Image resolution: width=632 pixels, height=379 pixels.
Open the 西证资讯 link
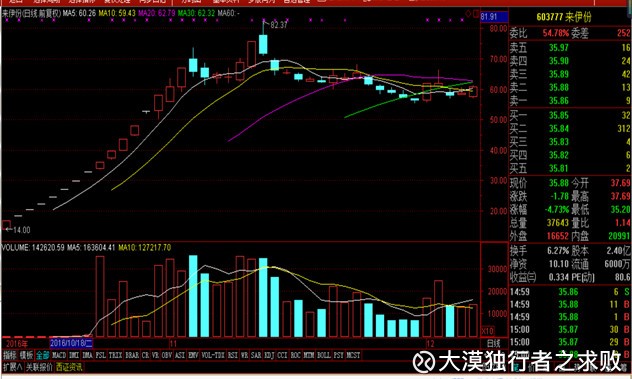click(x=69, y=367)
